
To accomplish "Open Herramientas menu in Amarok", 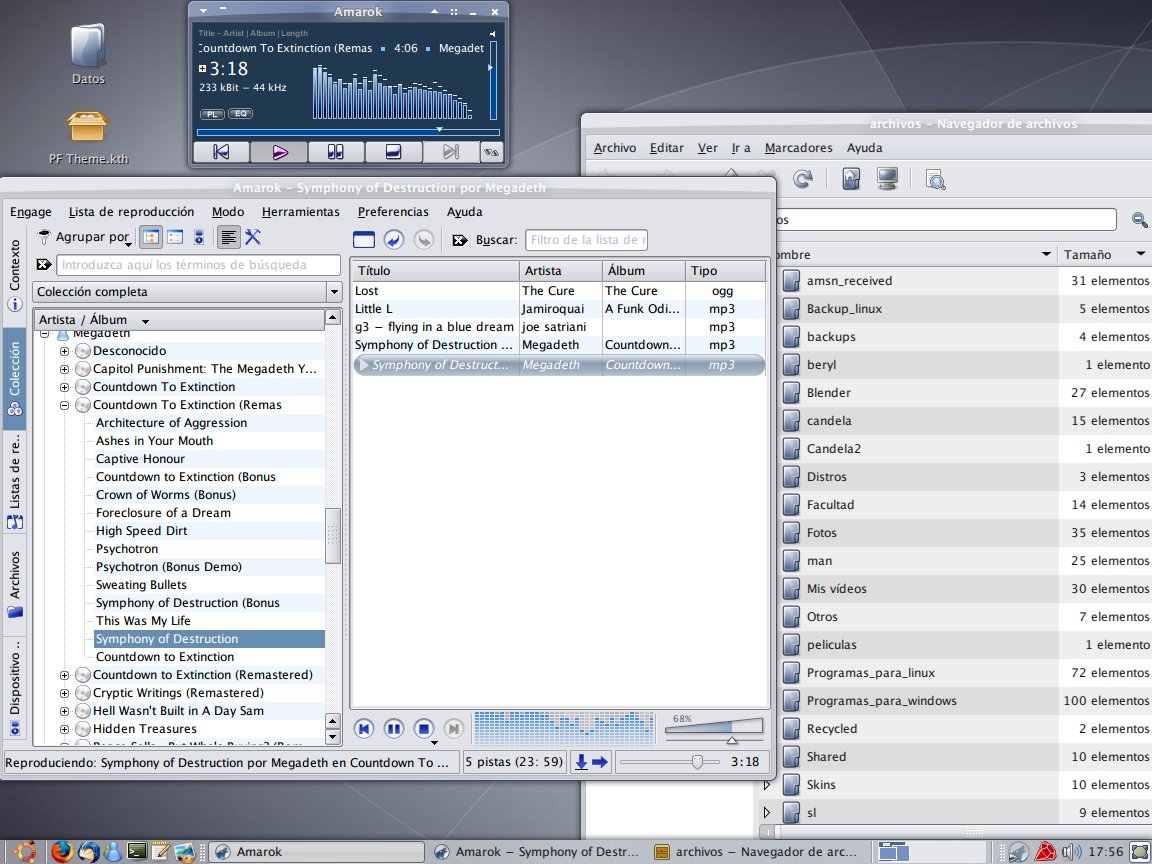I will (x=300, y=212).
